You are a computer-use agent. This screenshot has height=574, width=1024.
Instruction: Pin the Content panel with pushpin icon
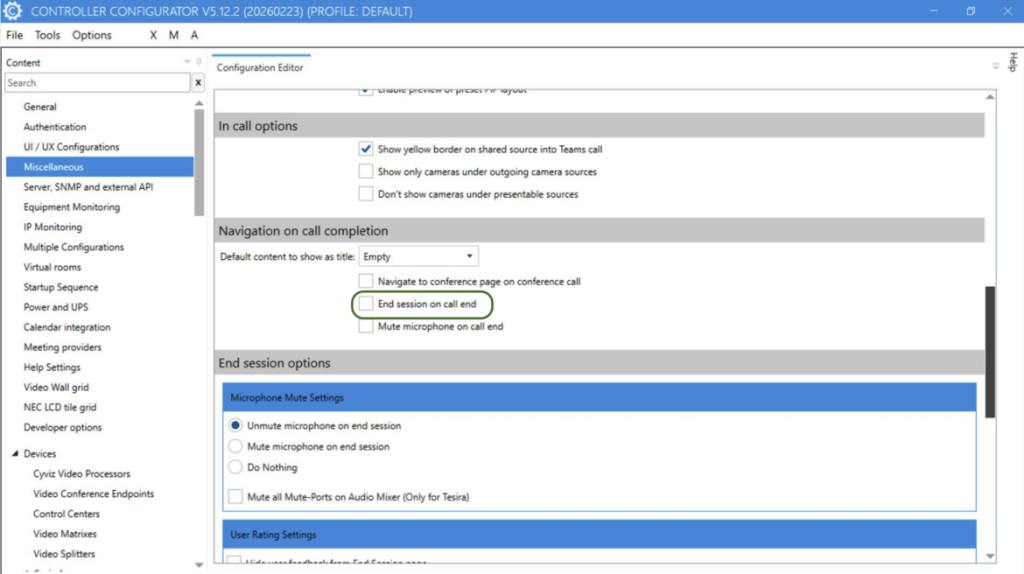(x=199, y=63)
